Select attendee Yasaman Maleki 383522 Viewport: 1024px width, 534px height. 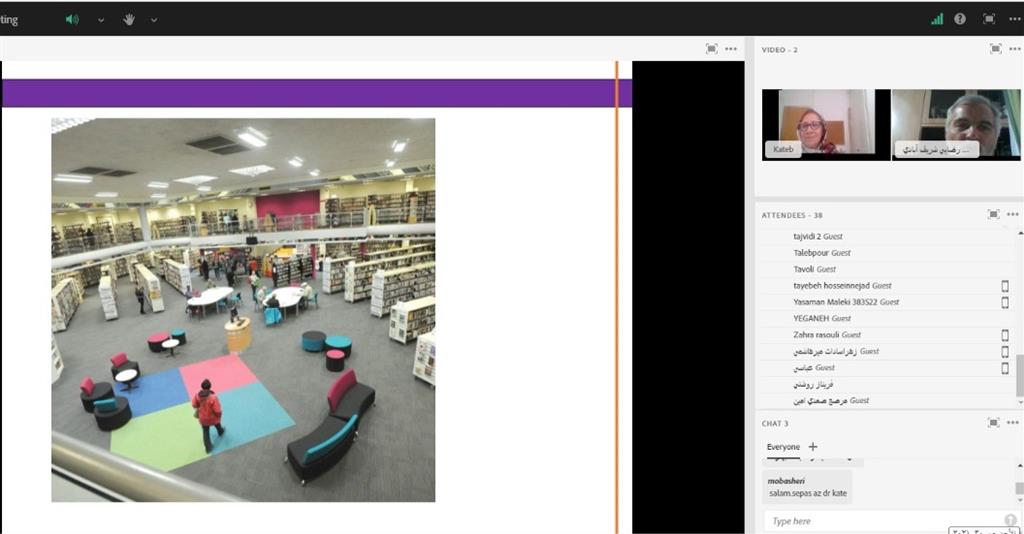click(x=846, y=302)
